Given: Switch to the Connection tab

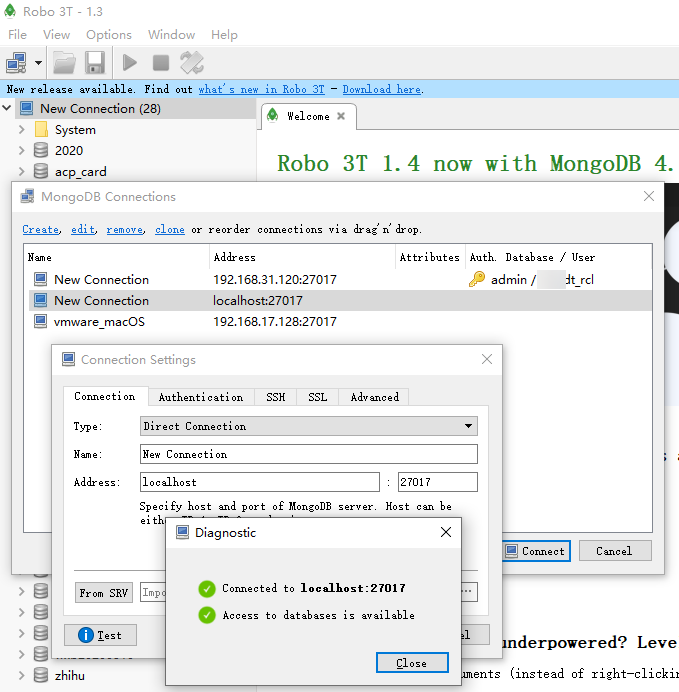Looking at the screenshot, I should pos(105,396).
